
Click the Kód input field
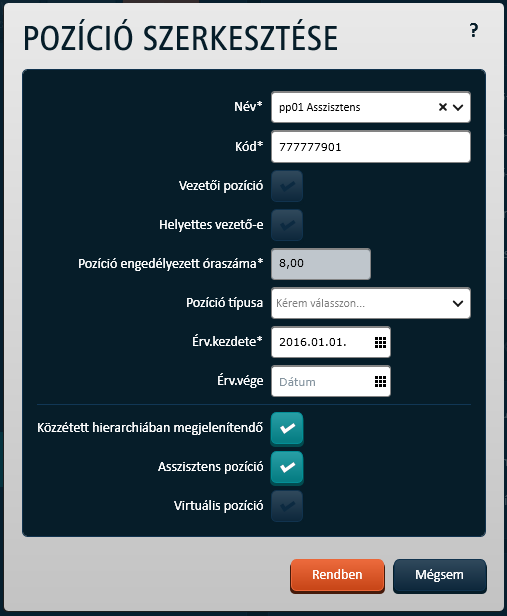(x=371, y=147)
